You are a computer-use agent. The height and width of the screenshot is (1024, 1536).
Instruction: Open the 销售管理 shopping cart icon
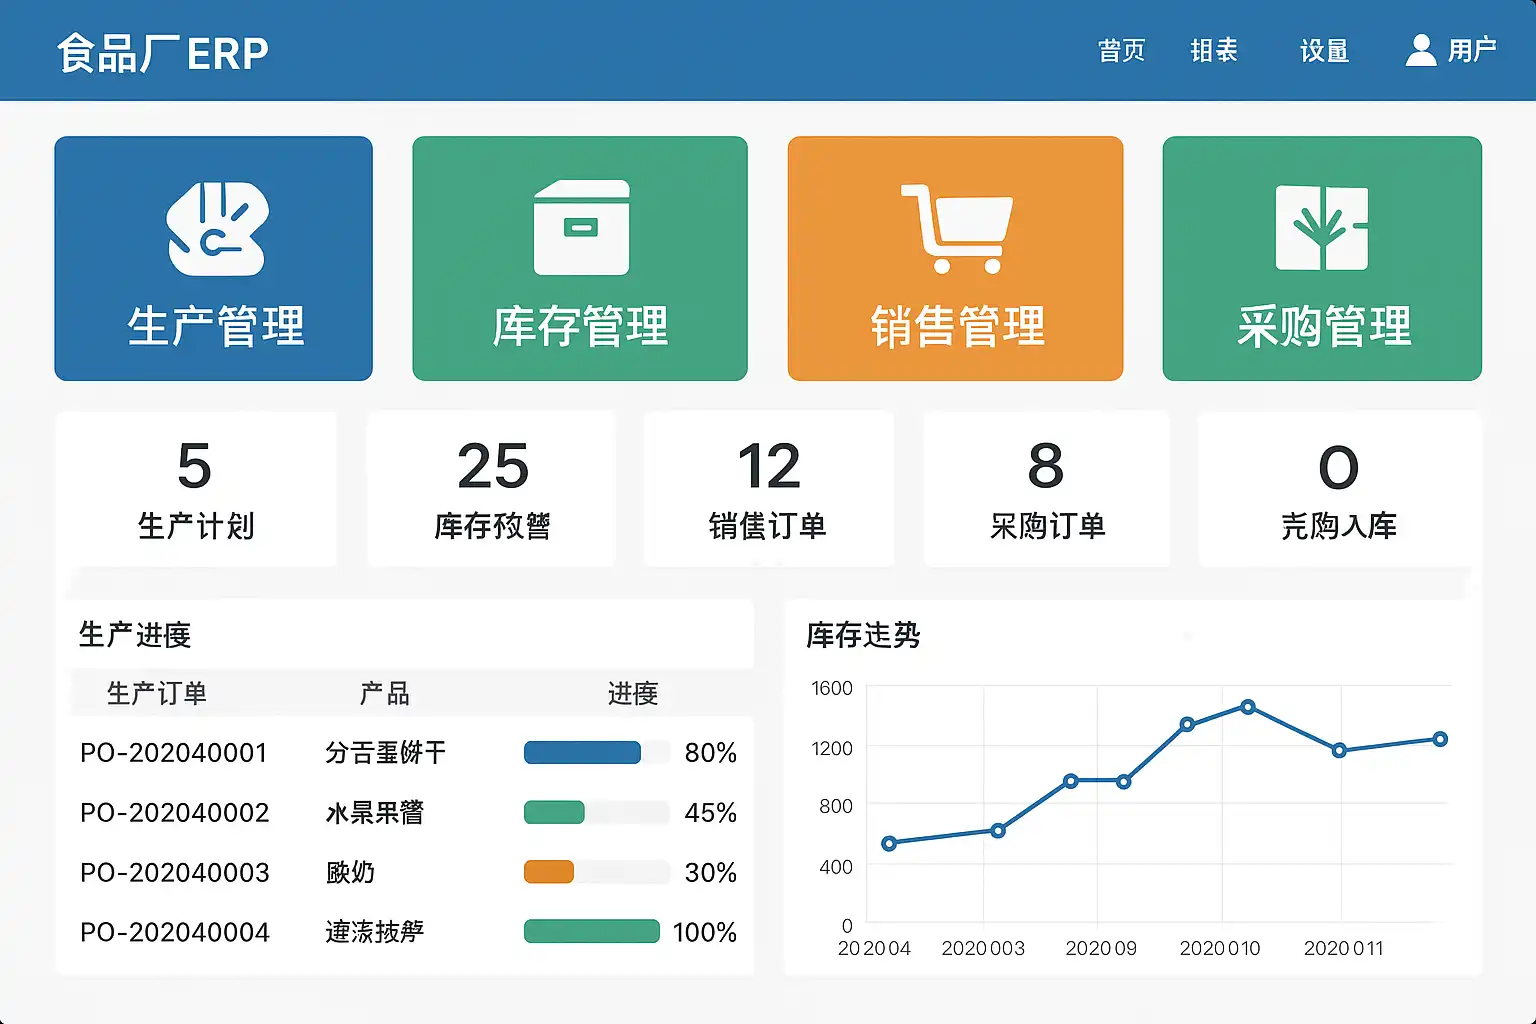point(956,228)
